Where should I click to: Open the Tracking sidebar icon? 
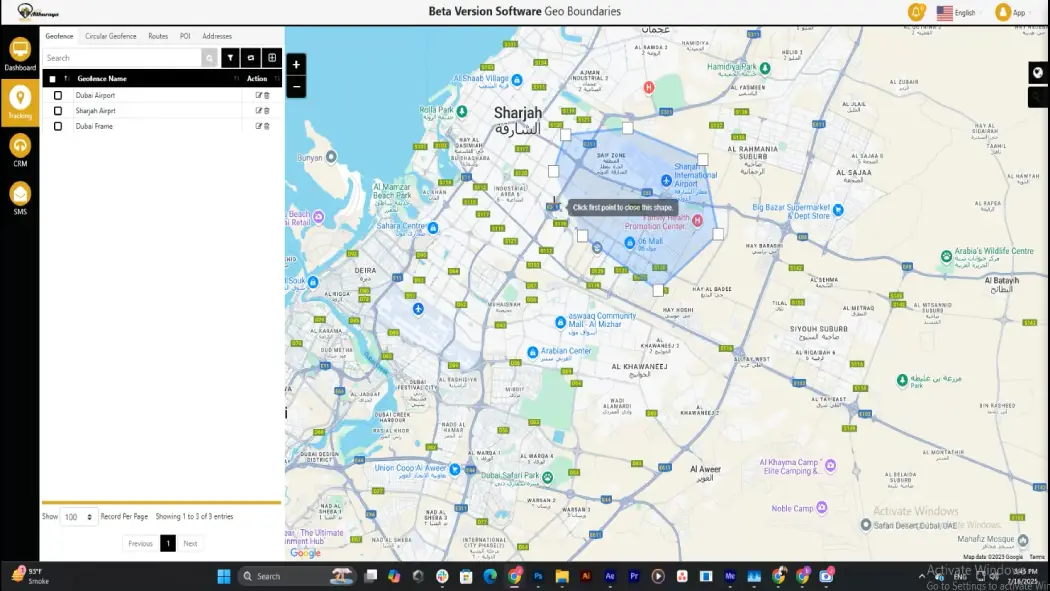point(20,102)
